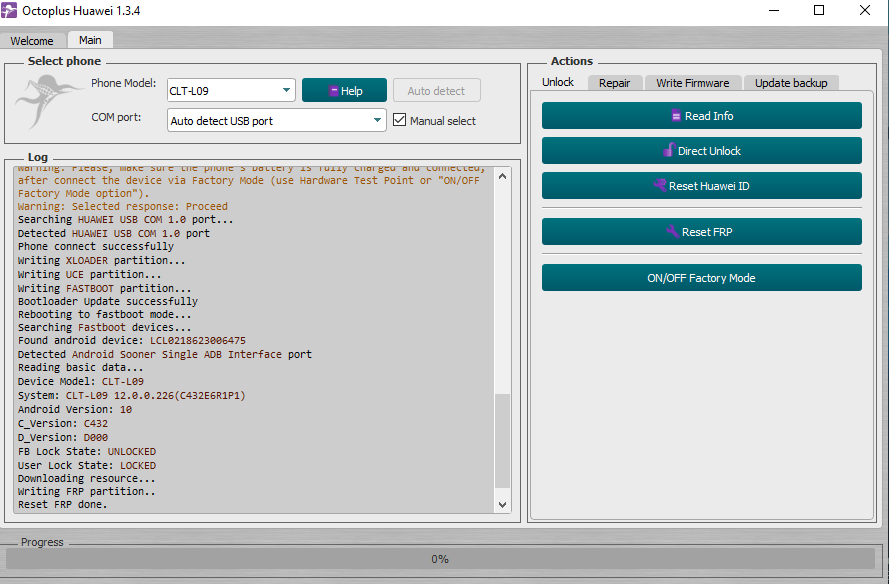
Task: Click the Auto detect button
Action: tap(437, 91)
